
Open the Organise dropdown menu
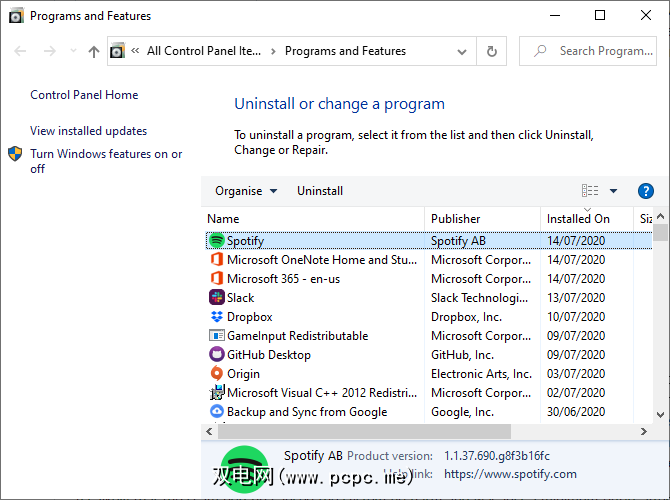coord(246,191)
